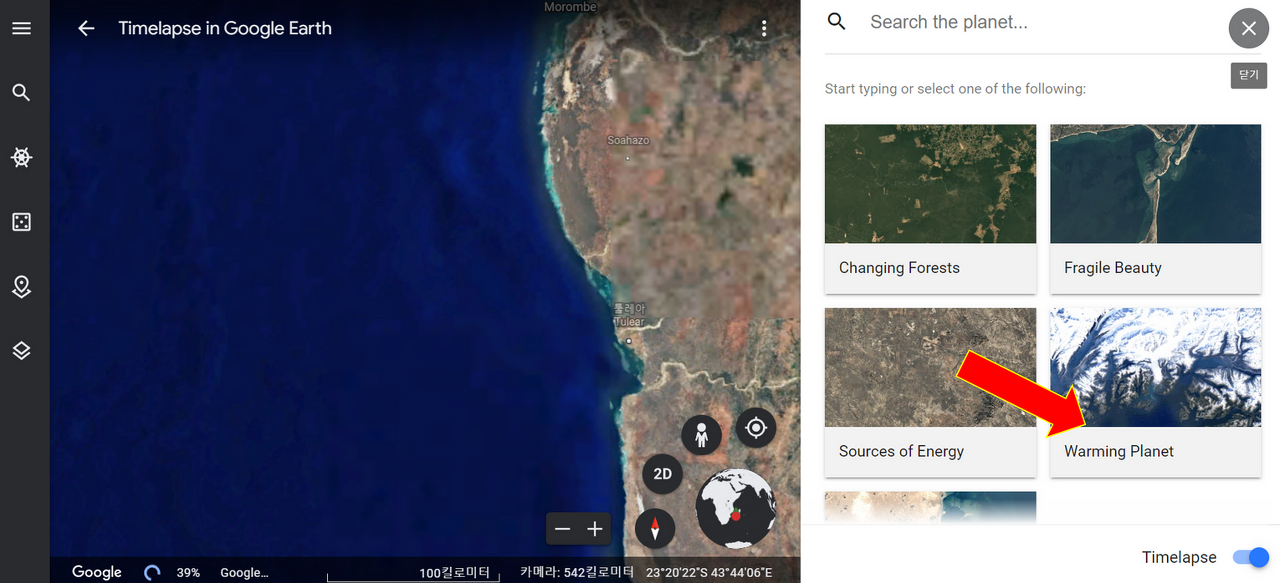The height and width of the screenshot is (583, 1280).
Task: Close the search panel with X button
Action: pos(1248,28)
